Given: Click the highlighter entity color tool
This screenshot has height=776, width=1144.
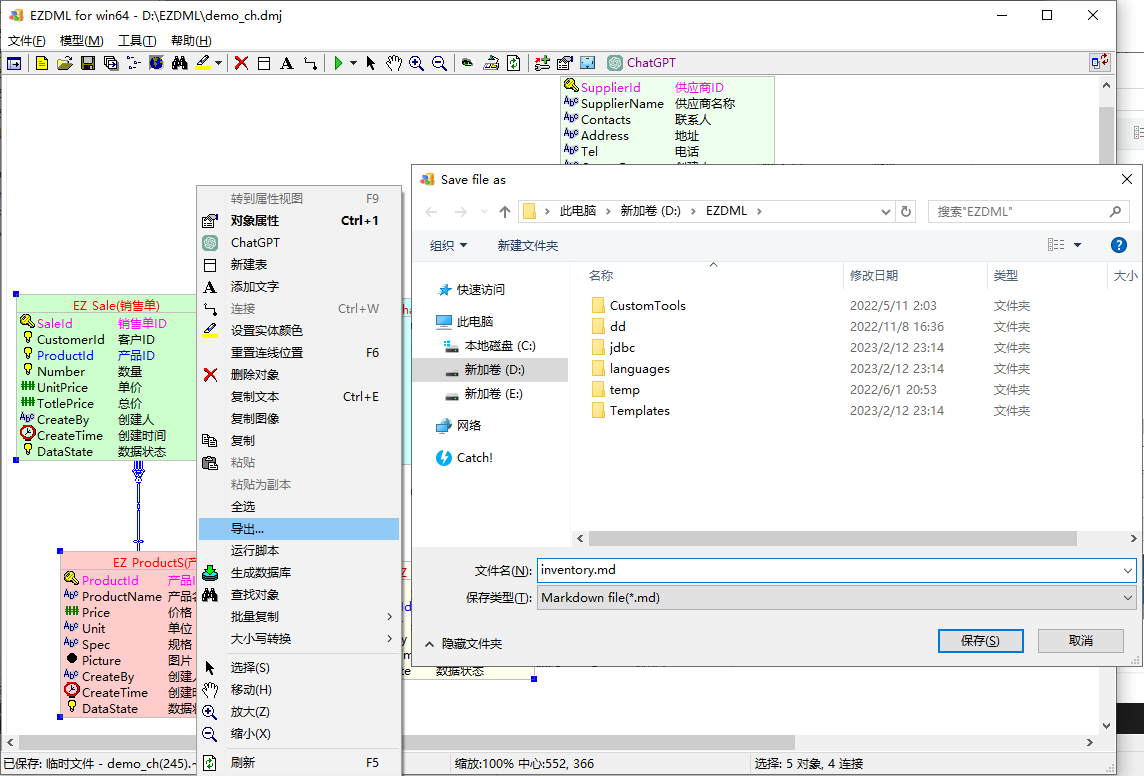Looking at the screenshot, I should (203, 63).
